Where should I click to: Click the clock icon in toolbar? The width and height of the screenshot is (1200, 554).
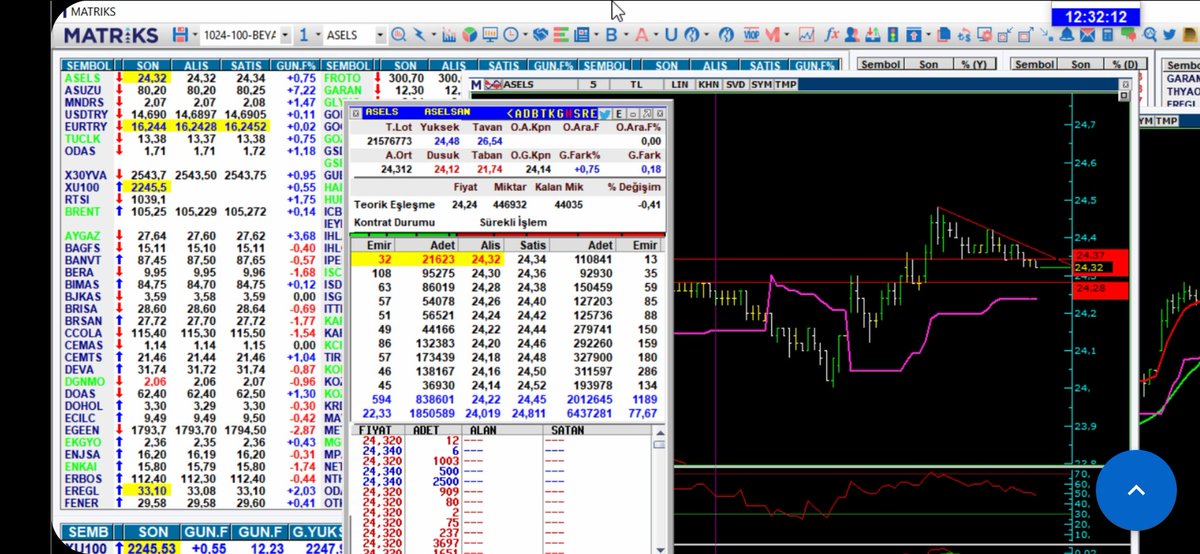click(511, 35)
